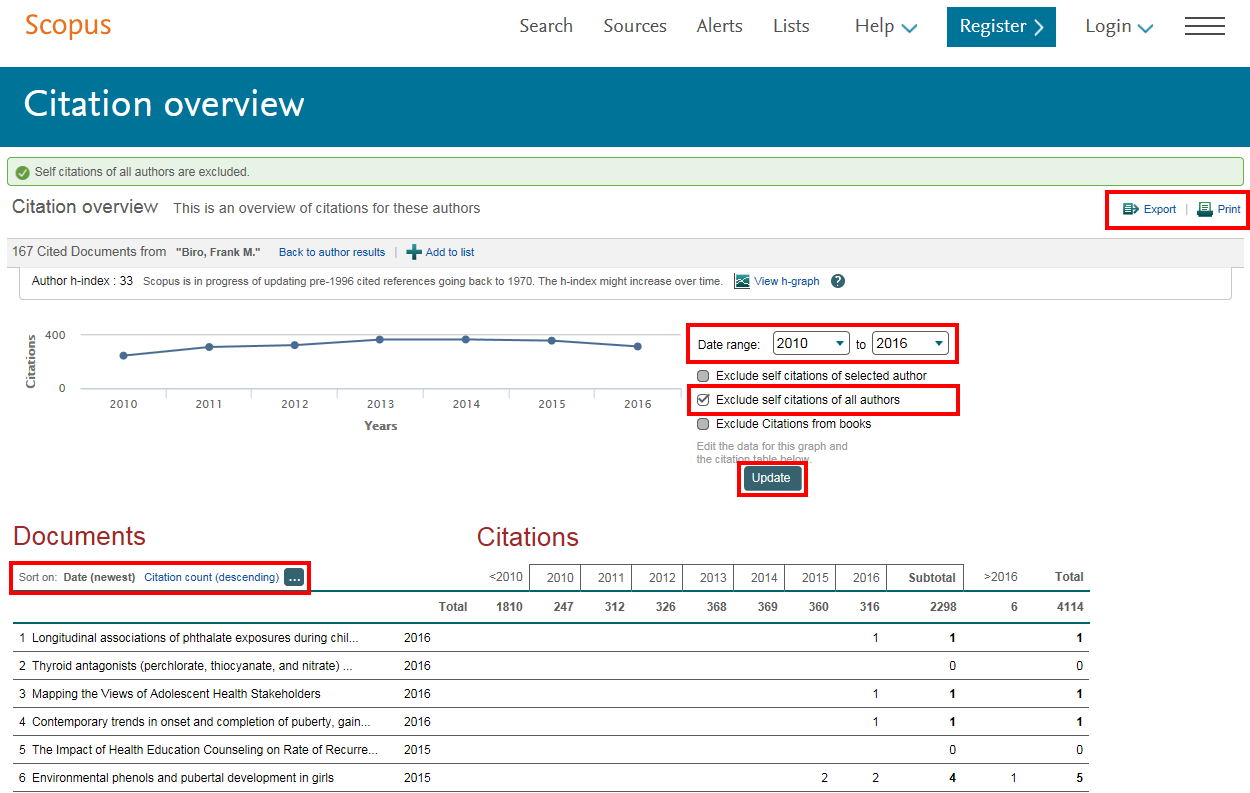The height and width of the screenshot is (793, 1250).
Task: Open the h-index help question mark
Action: [838, 281]
